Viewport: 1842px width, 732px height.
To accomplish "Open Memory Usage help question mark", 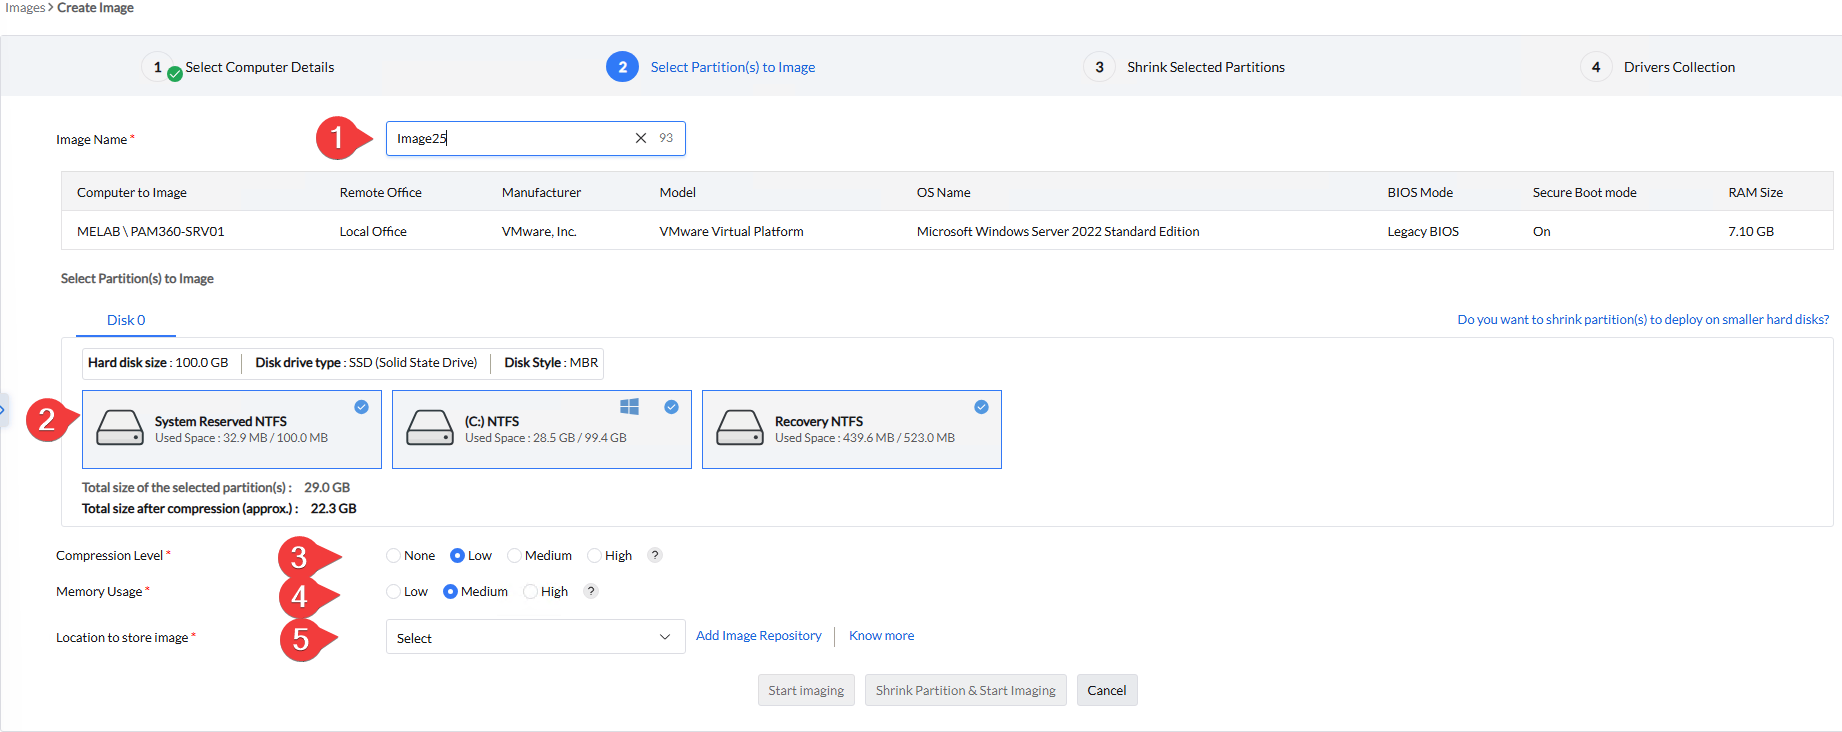I will click(x=591, y=591).
